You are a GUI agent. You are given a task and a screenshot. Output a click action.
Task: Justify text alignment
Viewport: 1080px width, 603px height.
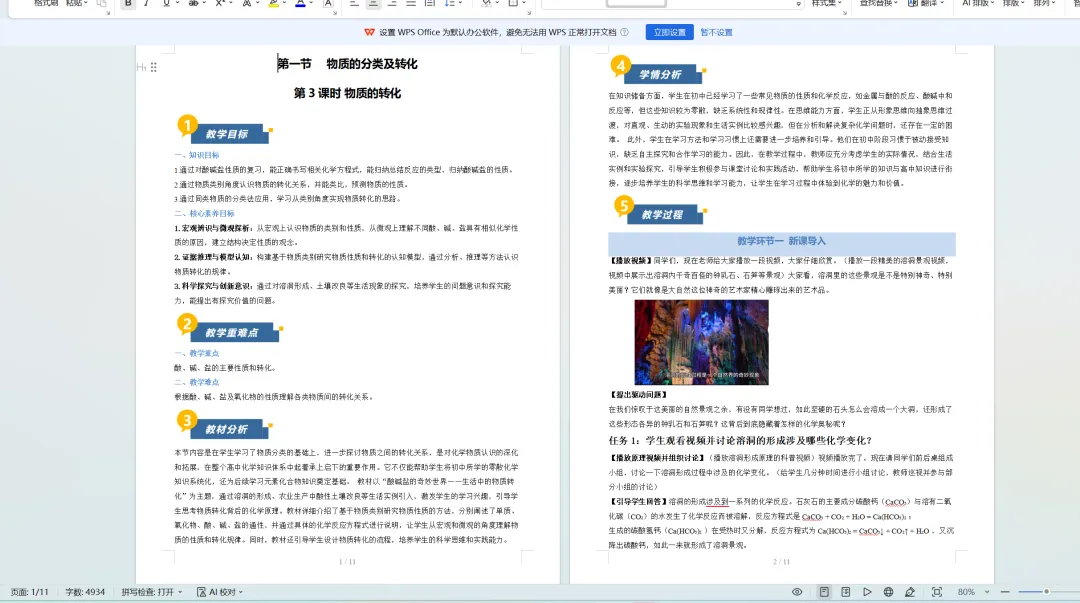coord(411,3)
